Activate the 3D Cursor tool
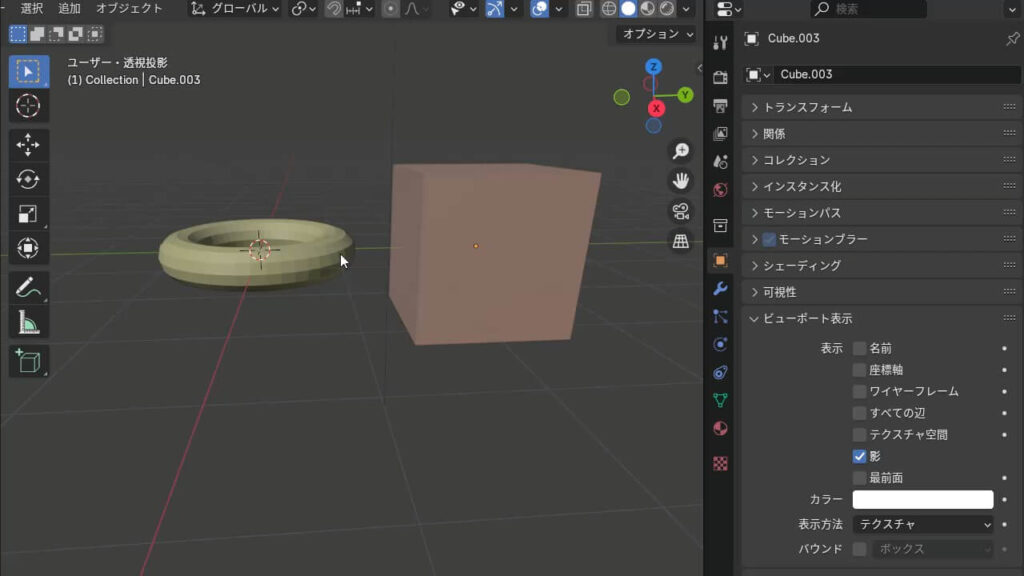The height and width of the screenshot is (576, 1024). click(28, 106)
